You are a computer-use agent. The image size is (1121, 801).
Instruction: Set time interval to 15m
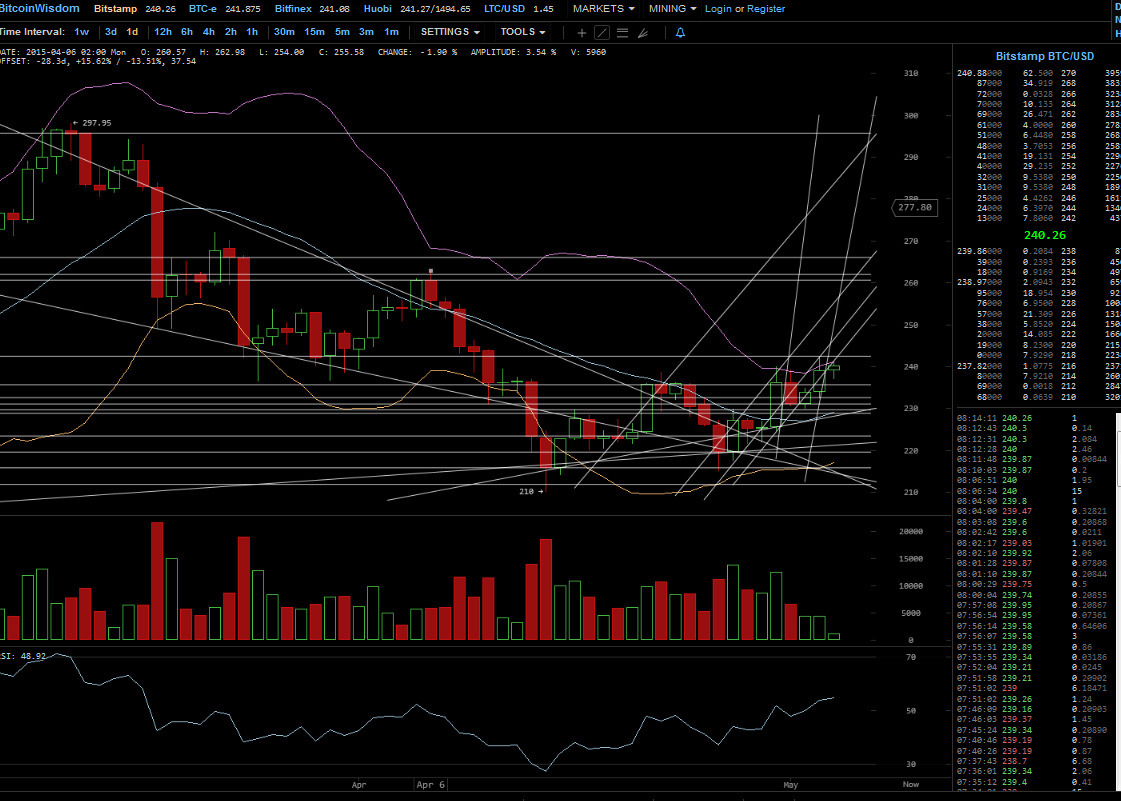click(315, 31)
